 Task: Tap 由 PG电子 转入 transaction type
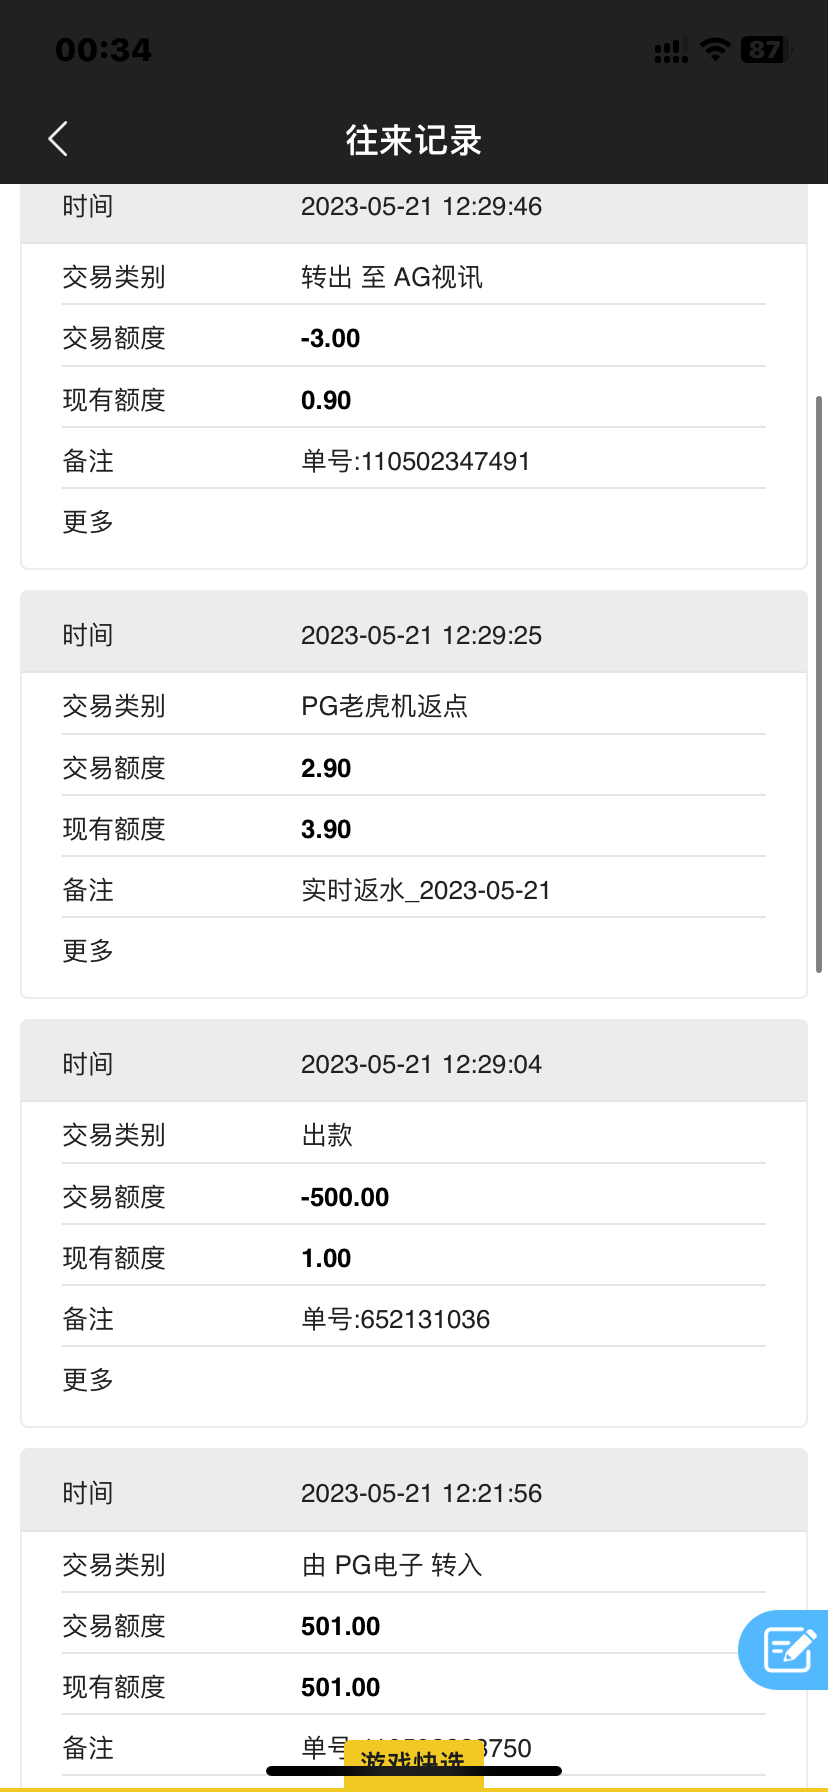click(x=391, y=1564)
